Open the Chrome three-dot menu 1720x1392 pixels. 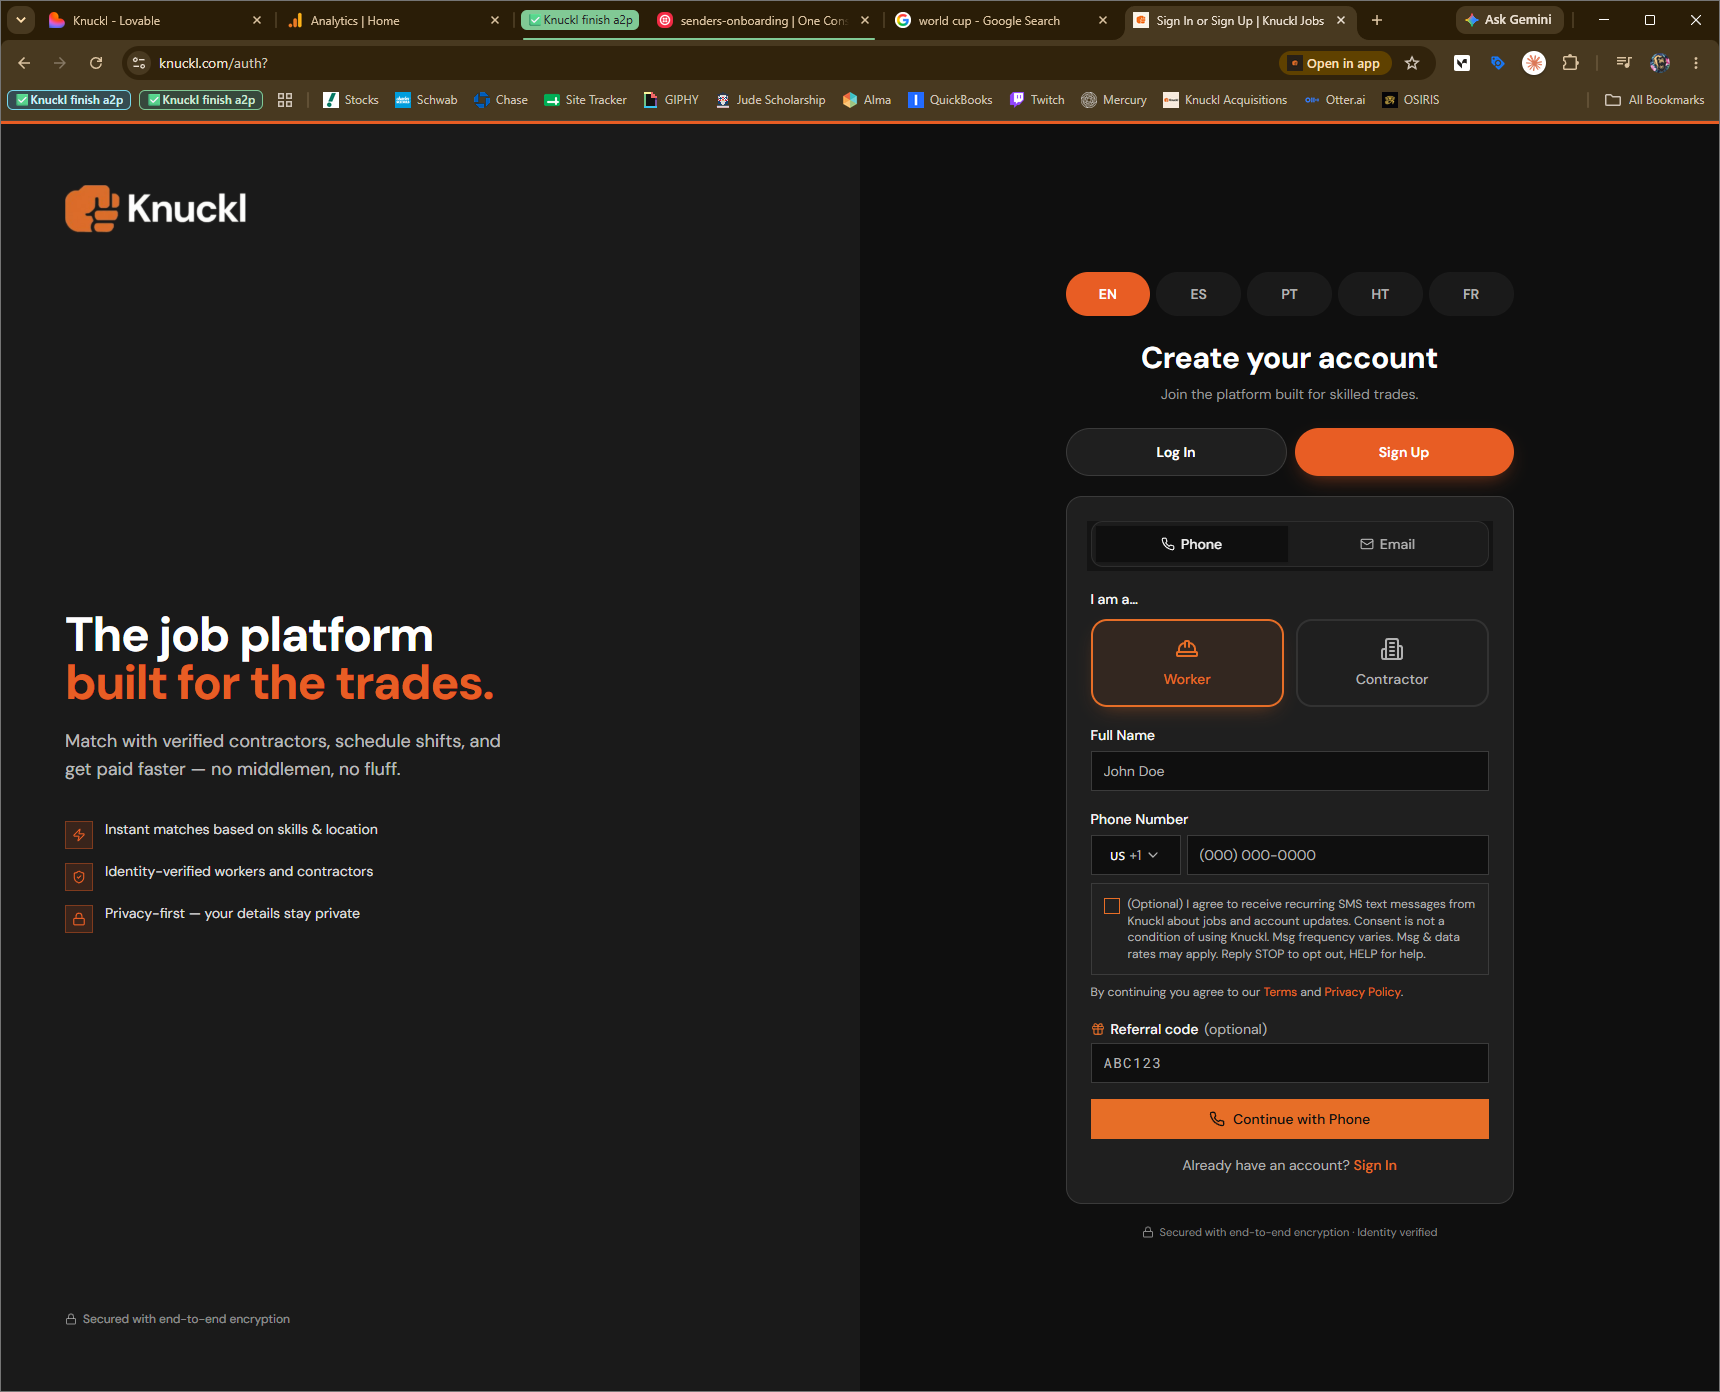(1696, 63)
